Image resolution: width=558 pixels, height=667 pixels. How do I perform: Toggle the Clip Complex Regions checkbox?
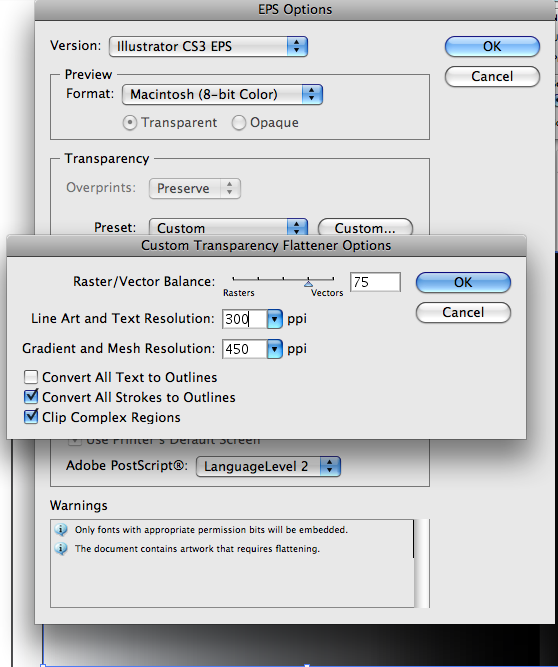point(31,417)
